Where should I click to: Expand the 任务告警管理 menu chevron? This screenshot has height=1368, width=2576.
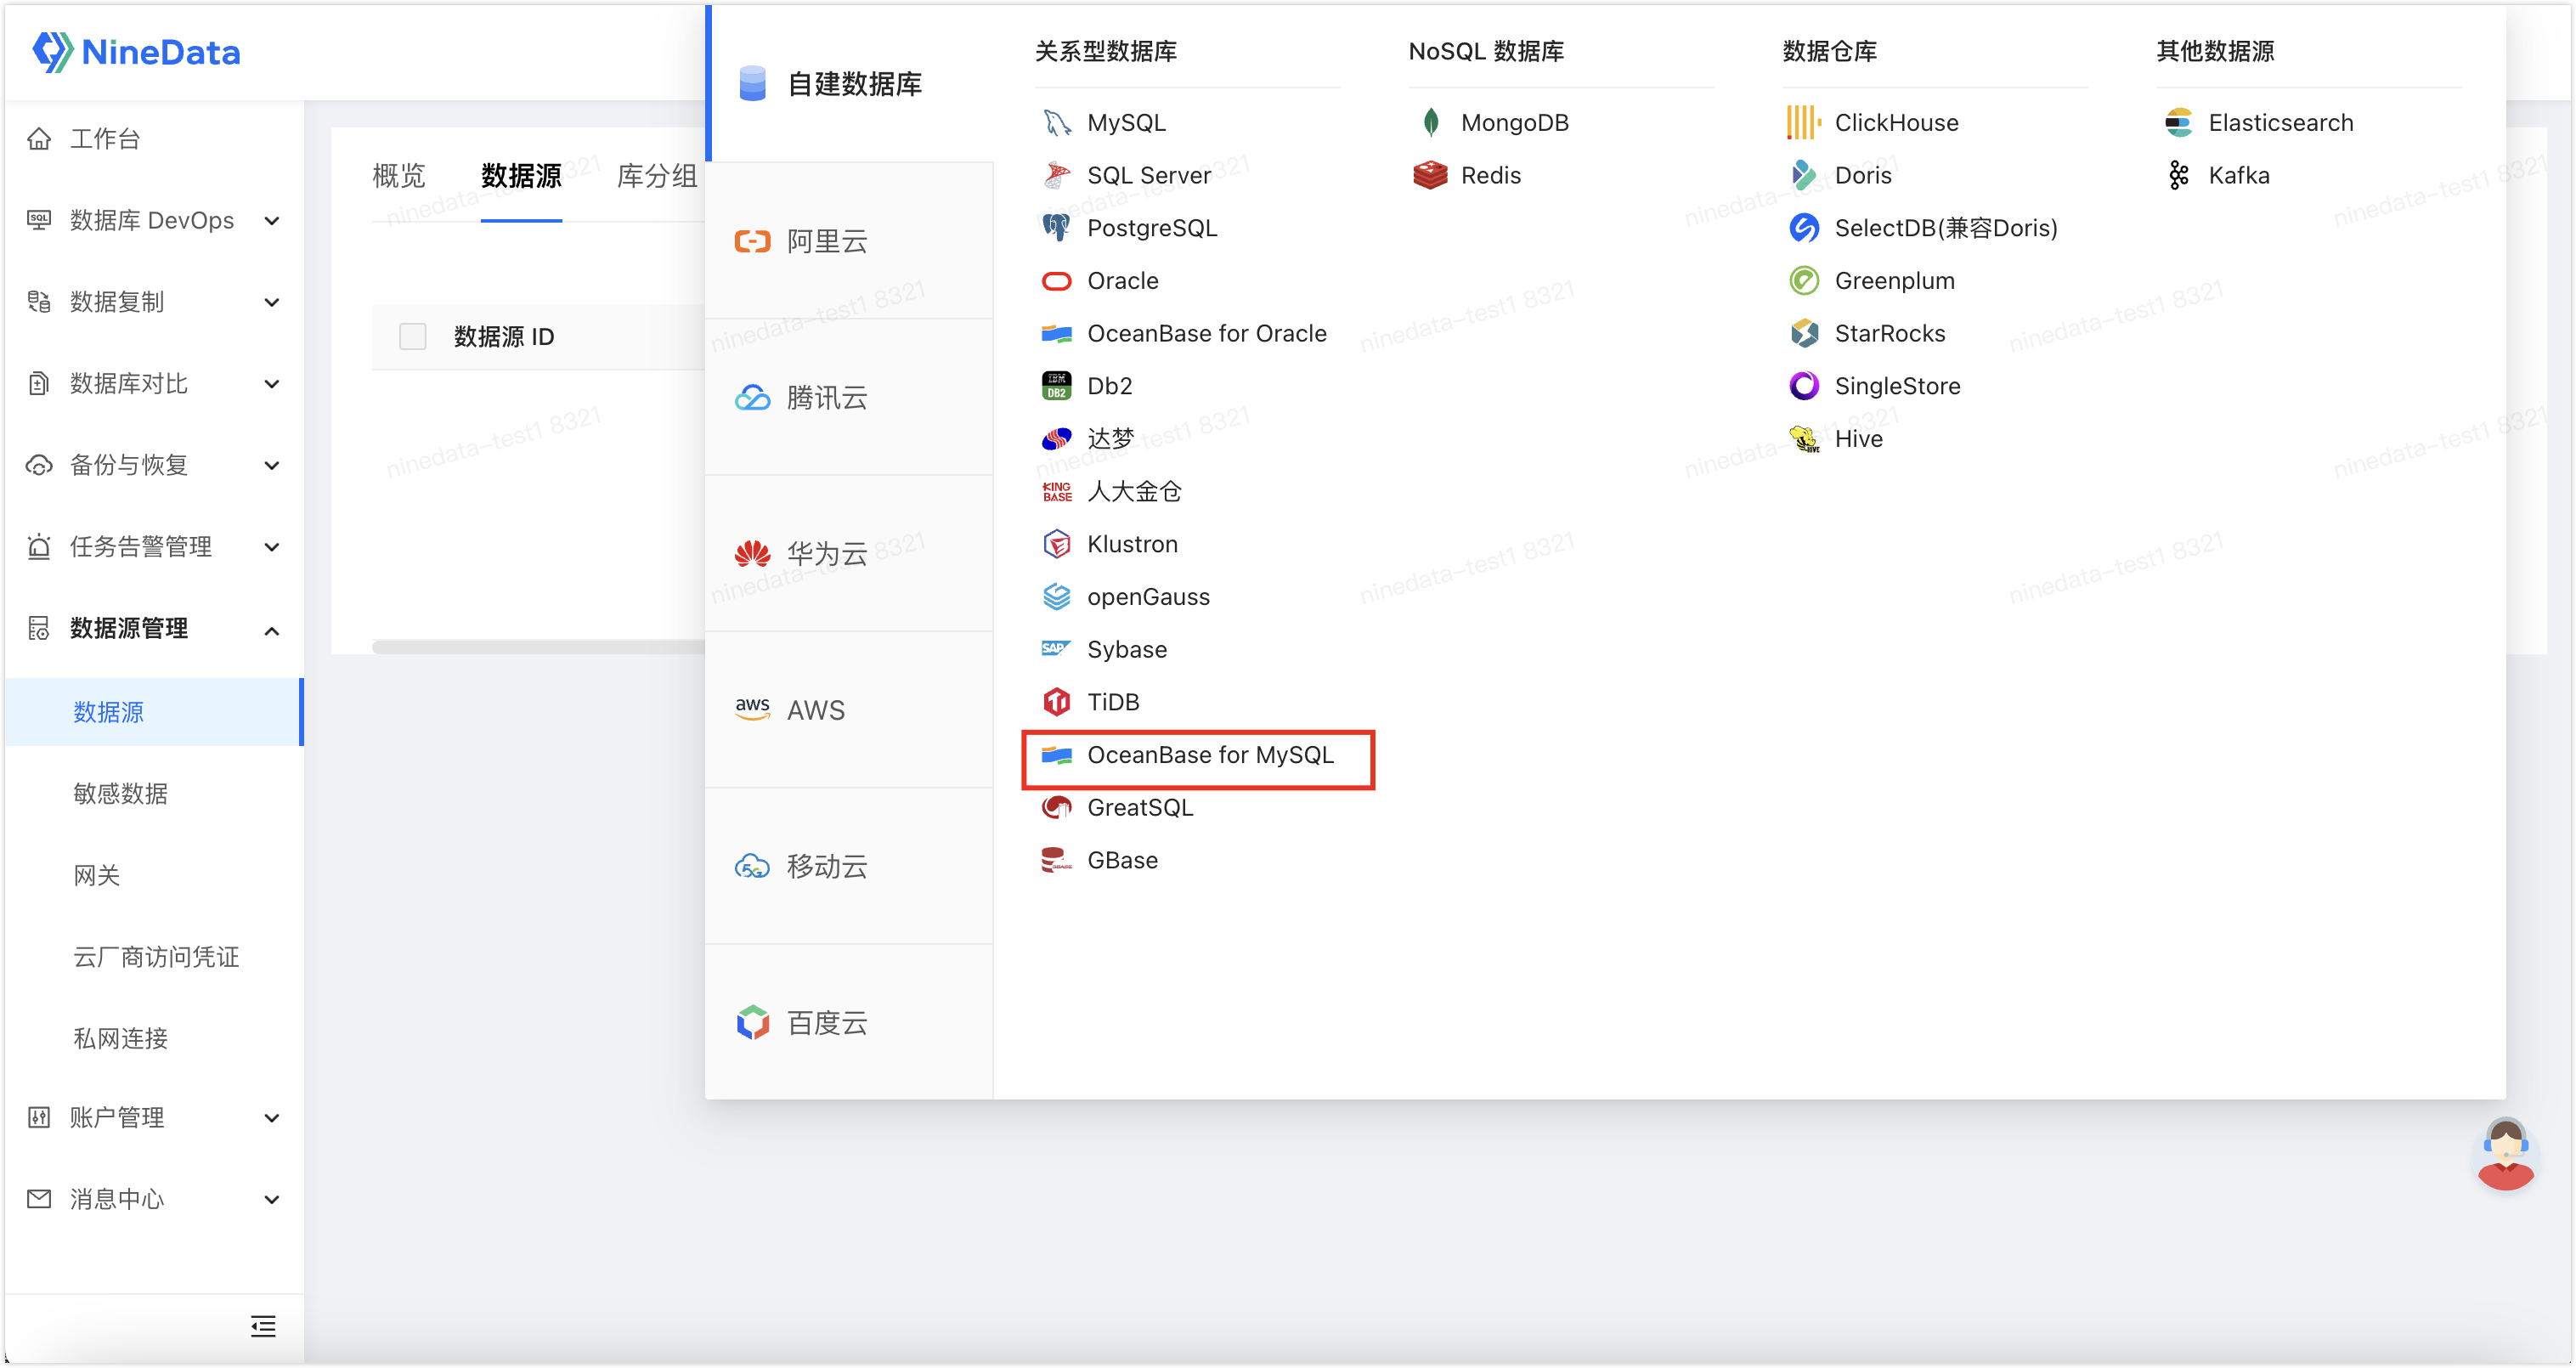point(272,547)
